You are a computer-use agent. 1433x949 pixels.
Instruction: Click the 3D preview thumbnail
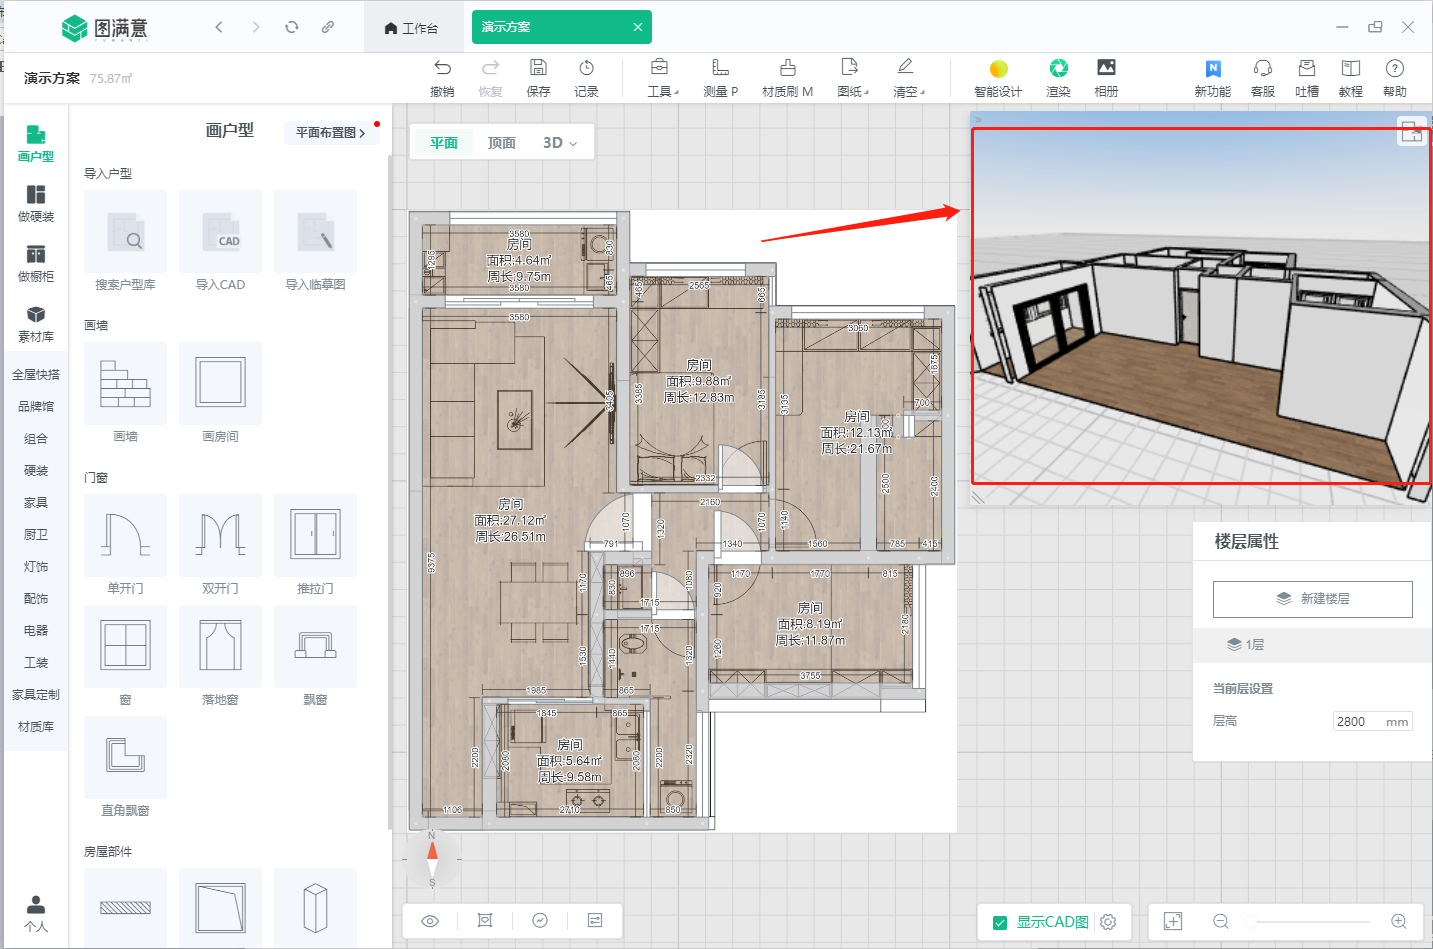pyautogui.click(x=1201, y=306)
